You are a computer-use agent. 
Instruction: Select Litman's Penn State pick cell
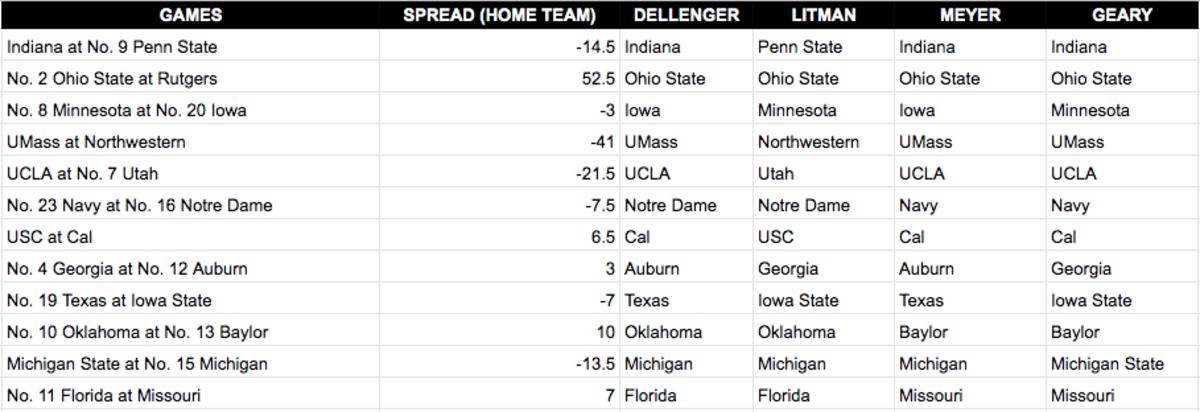click(x=800, y=47)
